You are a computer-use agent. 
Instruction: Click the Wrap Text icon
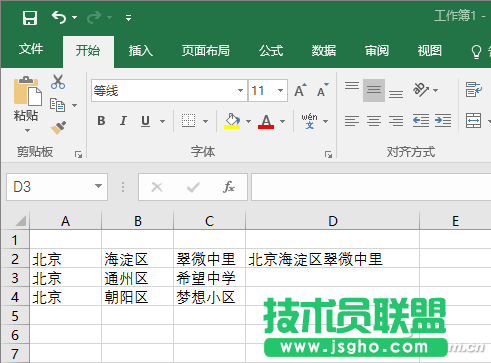pos(474,90)
